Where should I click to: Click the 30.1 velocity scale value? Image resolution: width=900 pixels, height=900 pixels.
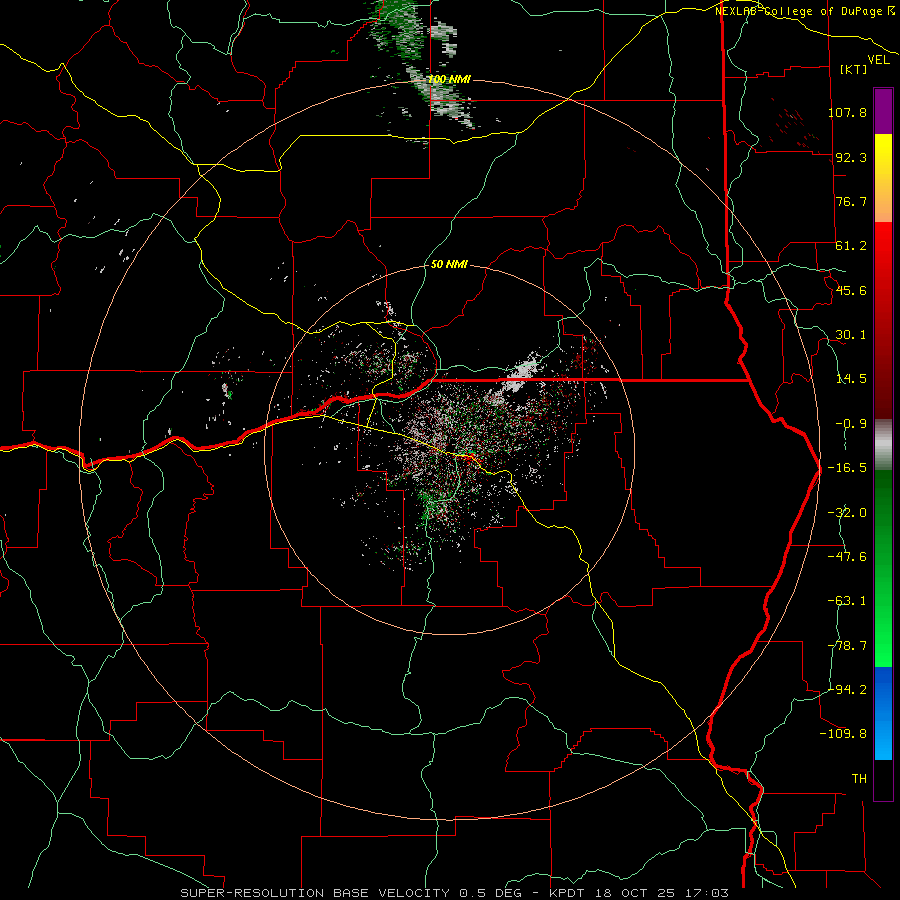(851, 335)
